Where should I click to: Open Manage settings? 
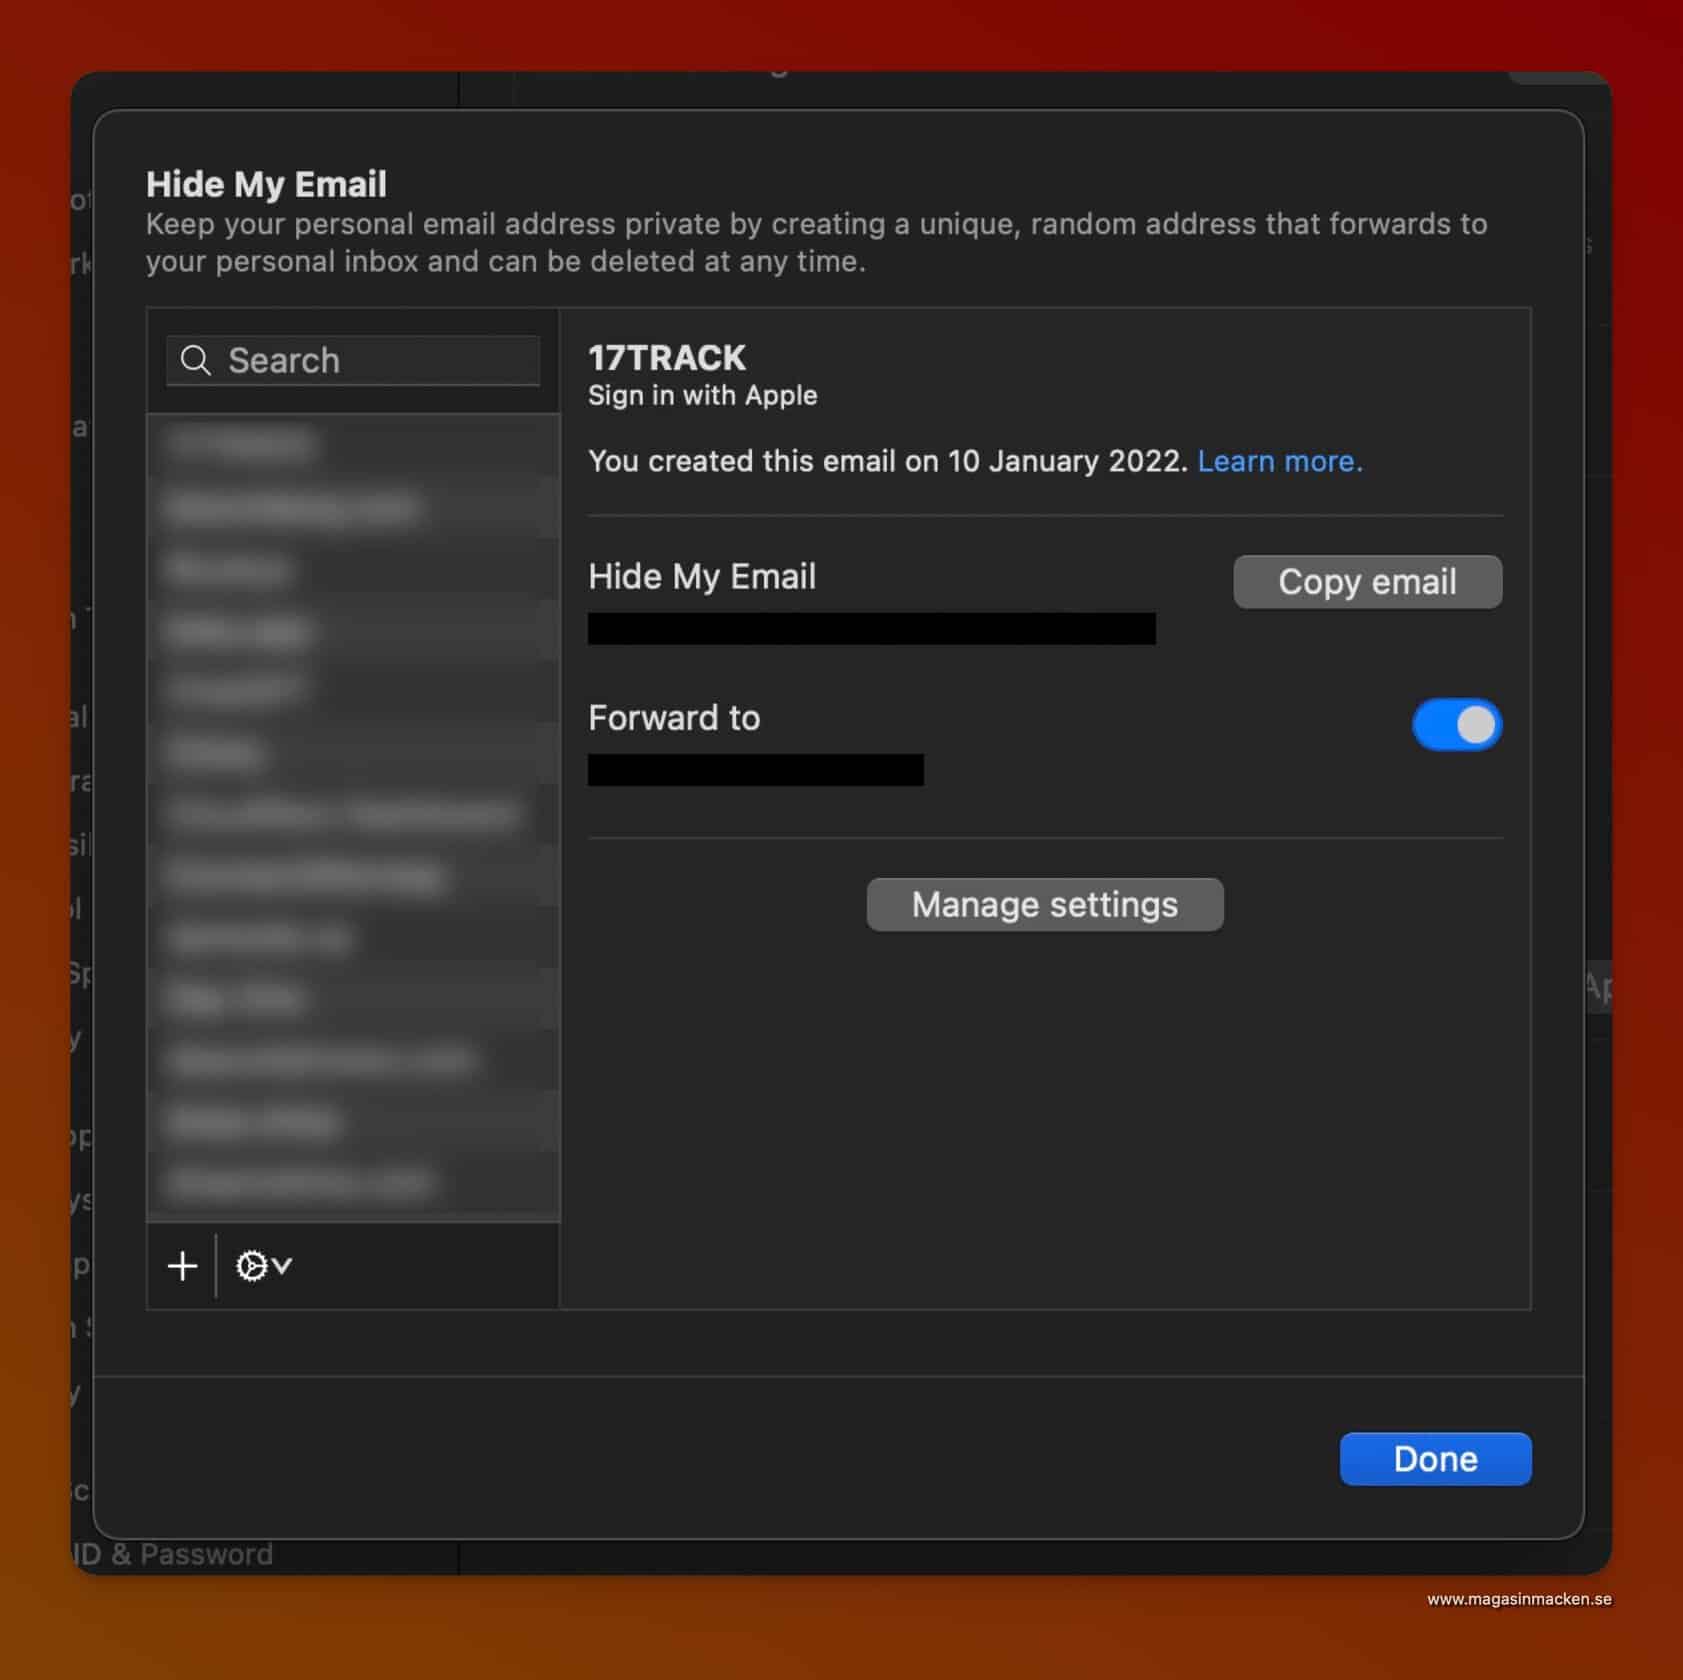[1045, 904]
